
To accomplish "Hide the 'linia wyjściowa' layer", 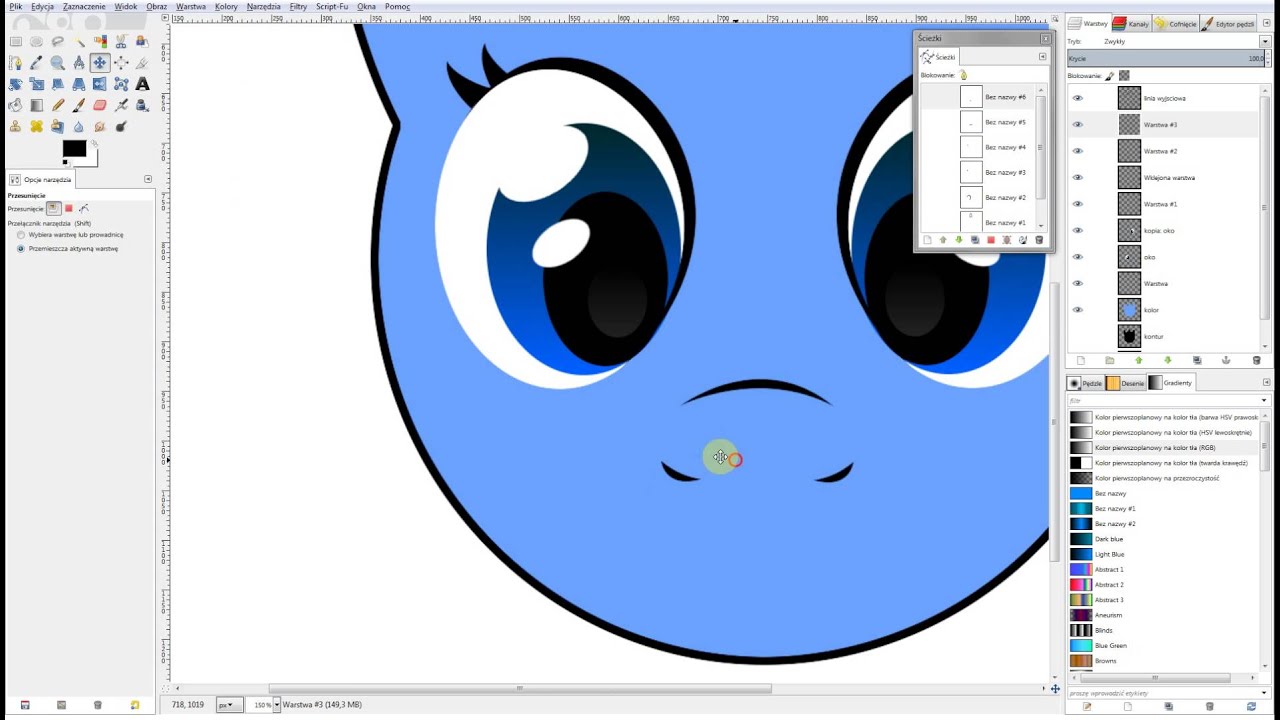I will click(x=1078, y=98).
